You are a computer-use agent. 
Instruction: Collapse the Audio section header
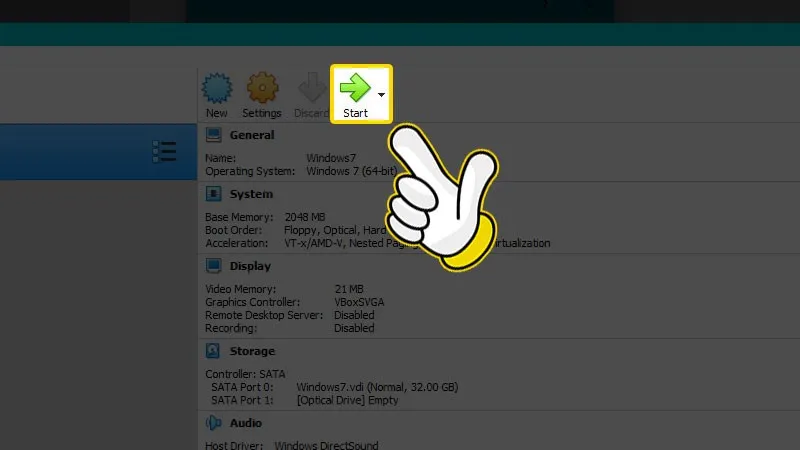(245, 423)
